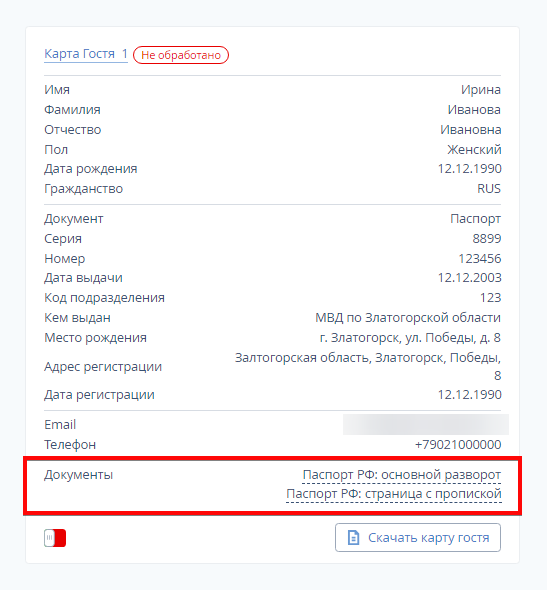Click the issue date 12.12.2003

[x=470, y=278]
